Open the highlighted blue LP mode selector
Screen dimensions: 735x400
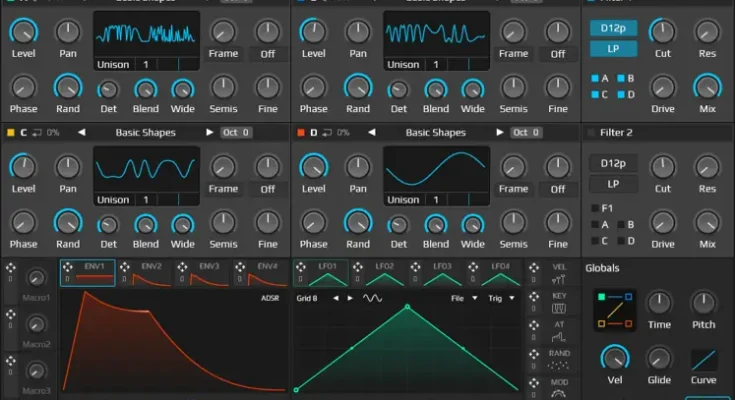click(613, 49)
